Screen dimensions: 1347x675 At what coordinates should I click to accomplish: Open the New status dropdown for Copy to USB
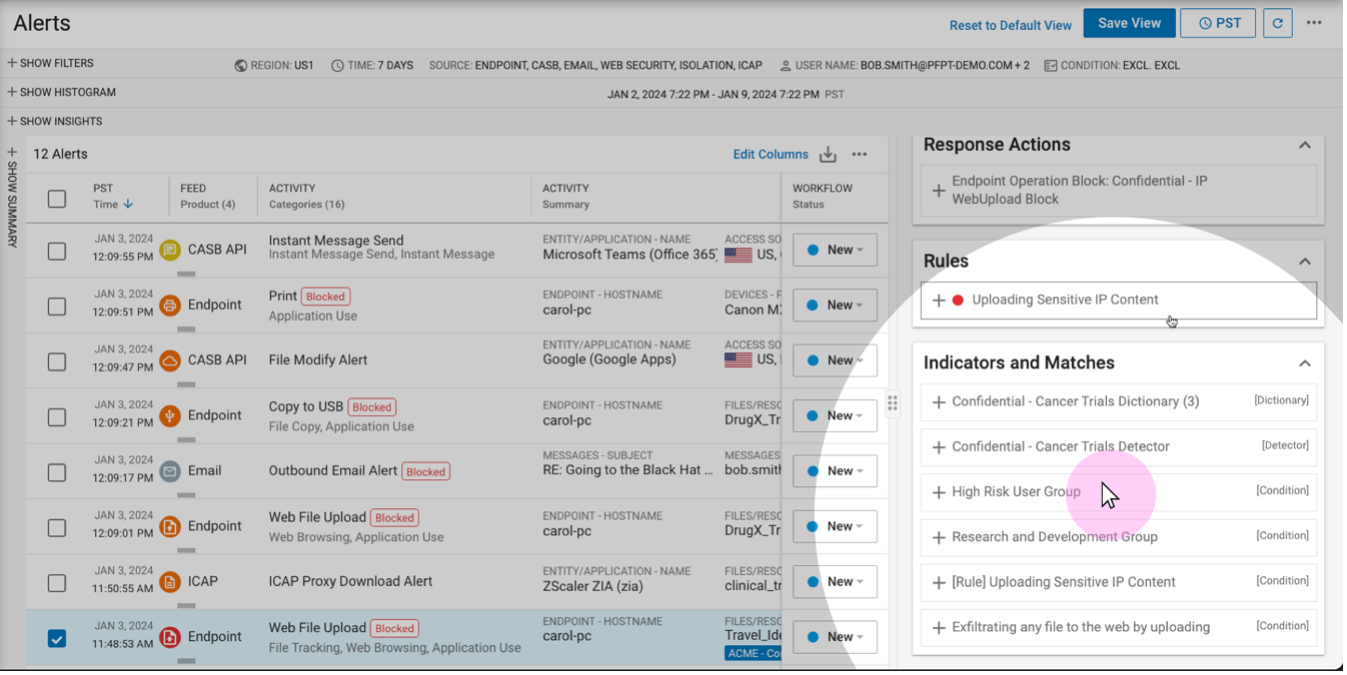pyautogui.click(x=835, y=415)
